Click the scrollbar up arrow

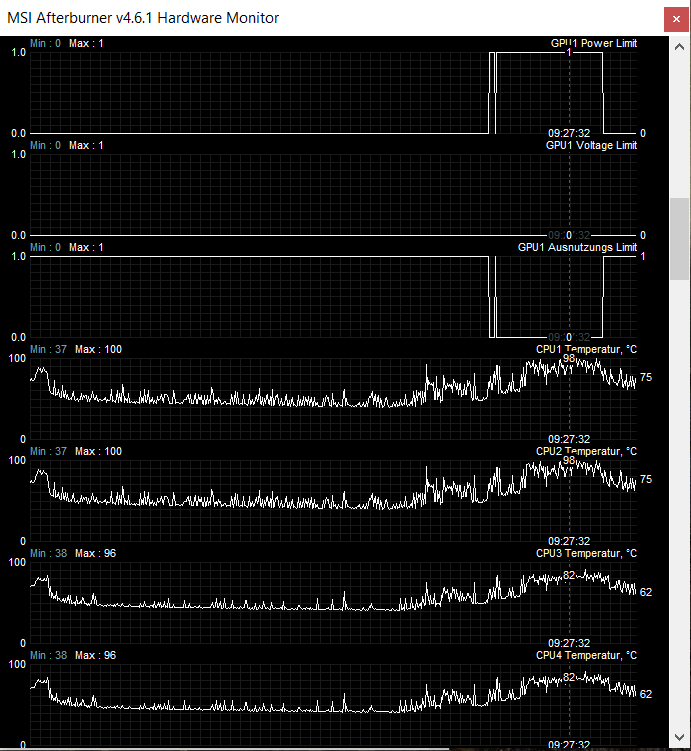click(679, 47)
